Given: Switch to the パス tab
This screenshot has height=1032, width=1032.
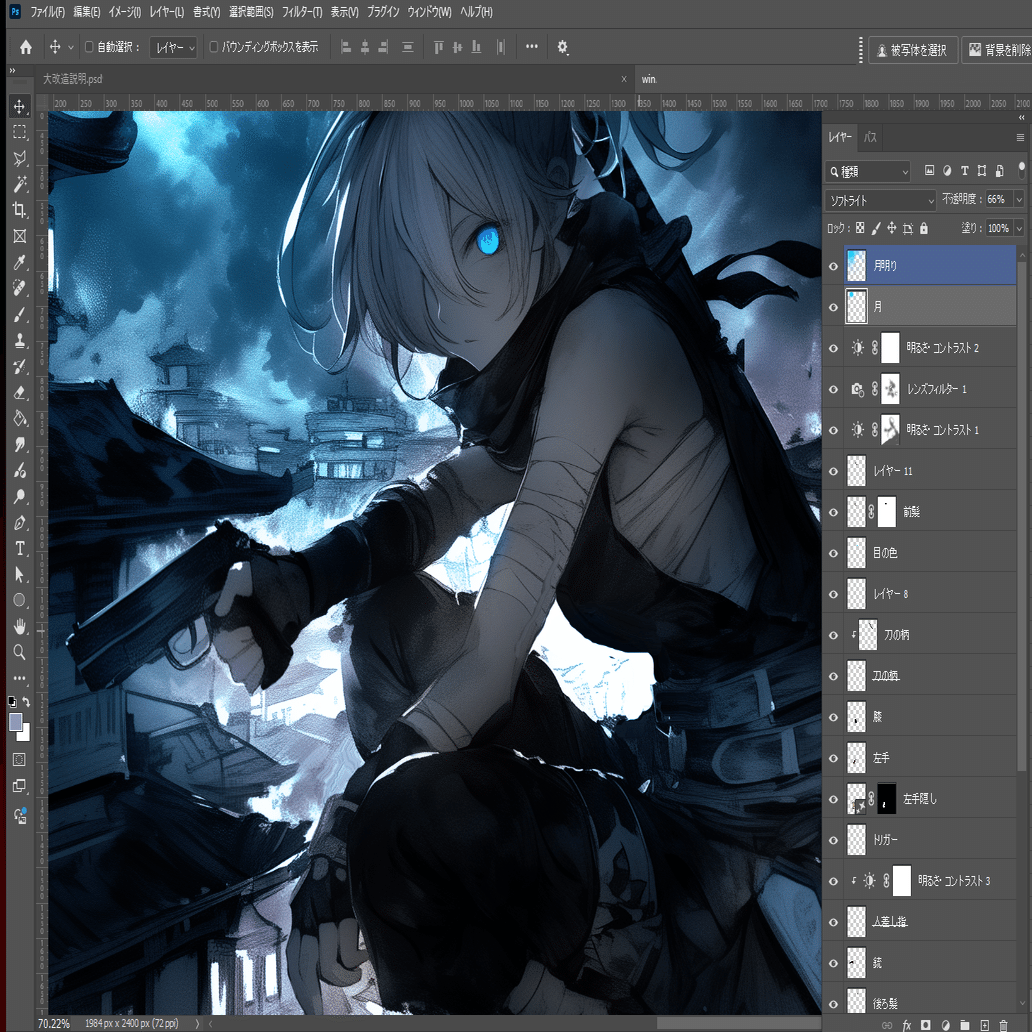Looking at the screenshot, I should click(870, 138).
